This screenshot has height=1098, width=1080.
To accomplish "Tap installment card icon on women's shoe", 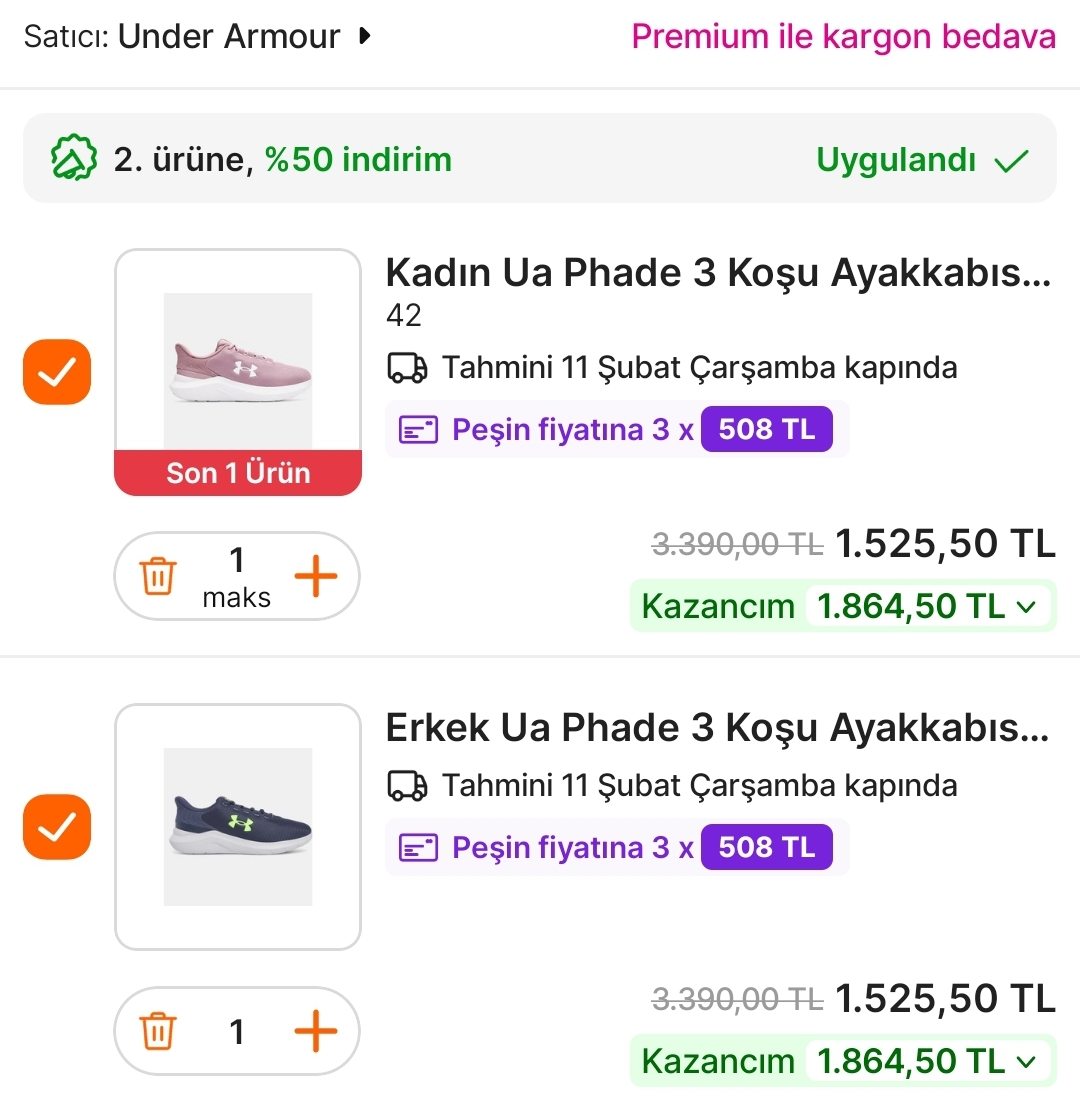I will pos(418,431).
